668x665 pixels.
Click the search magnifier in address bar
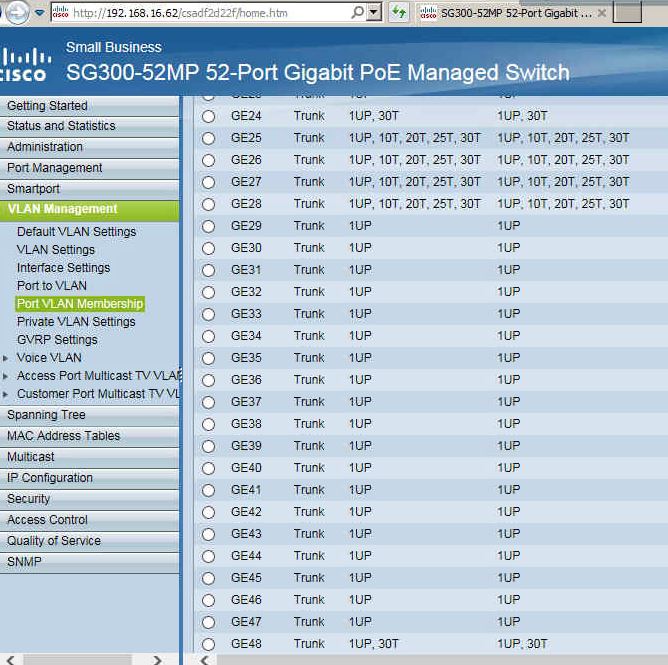[x=357, y=13]
